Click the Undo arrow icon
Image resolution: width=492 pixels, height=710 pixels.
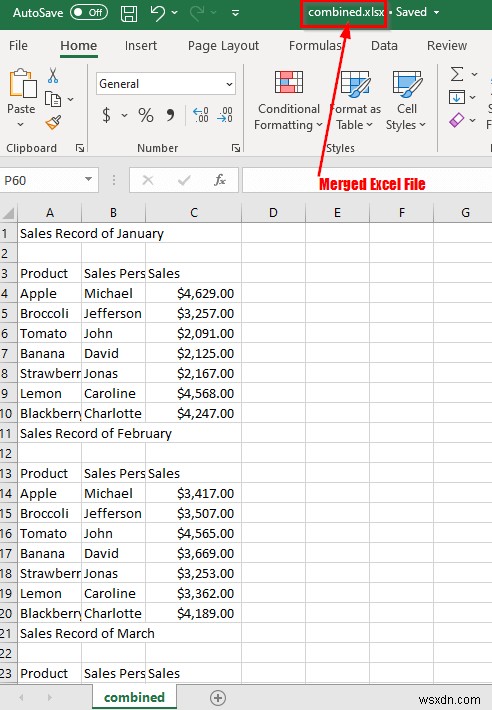coord(158,13)
